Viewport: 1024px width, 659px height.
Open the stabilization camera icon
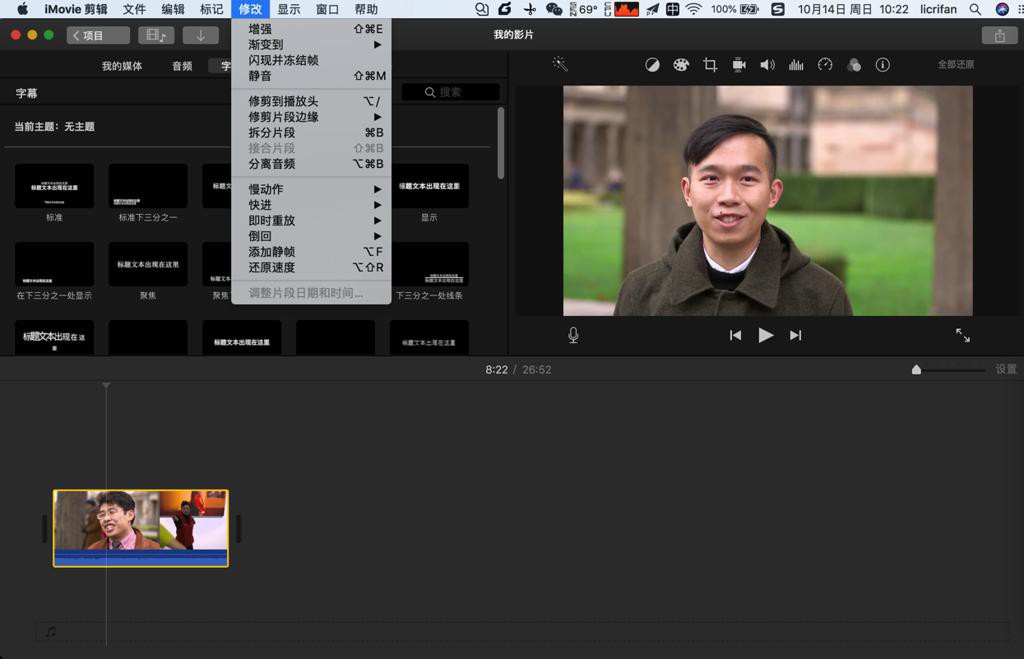click(x=739, y=65)
